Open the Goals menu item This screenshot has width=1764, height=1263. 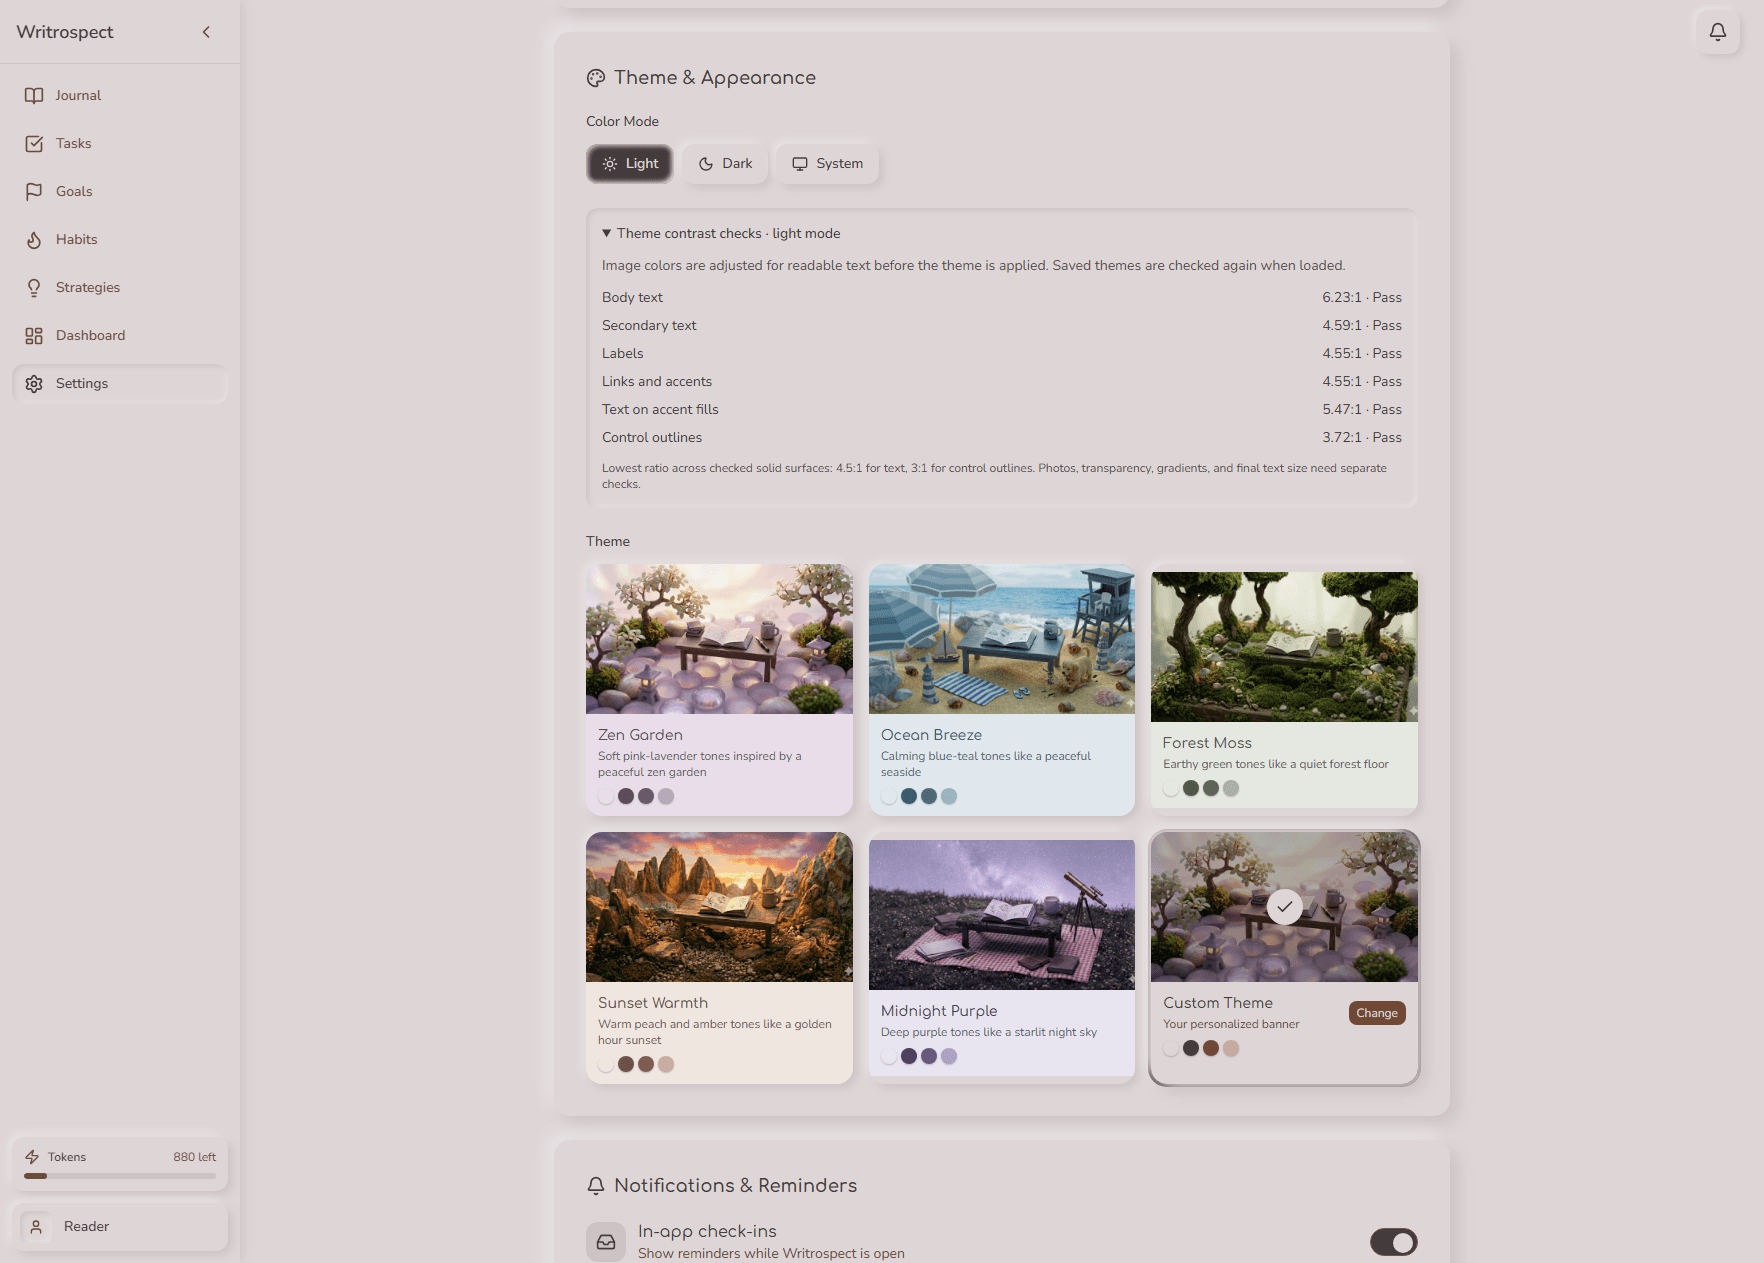(x=120, y=191)
